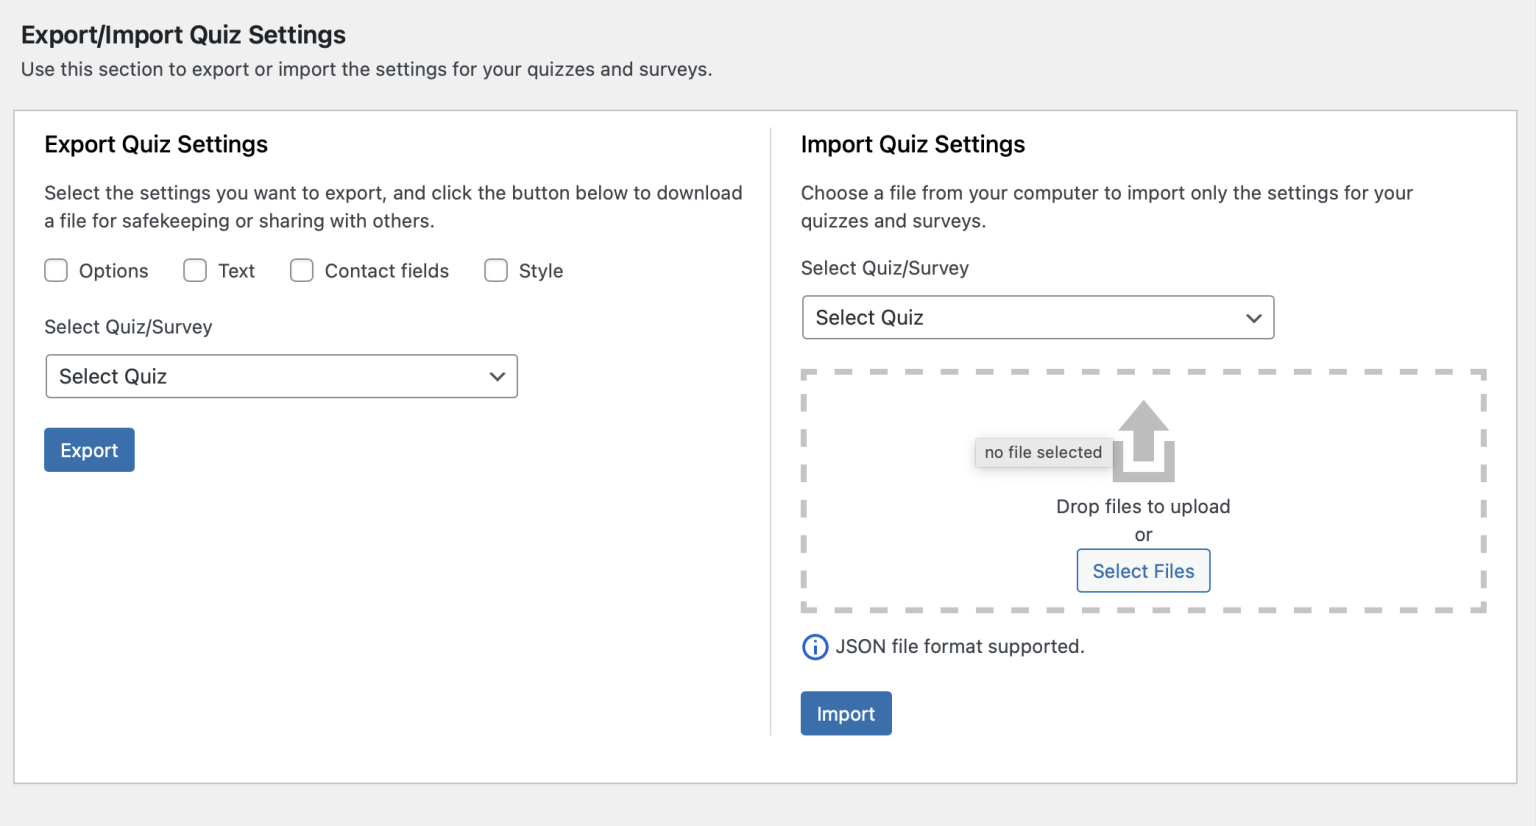Click the 'no file selected' label
The width and height of the screenshot is (1536, 826).
point(1043,452)
